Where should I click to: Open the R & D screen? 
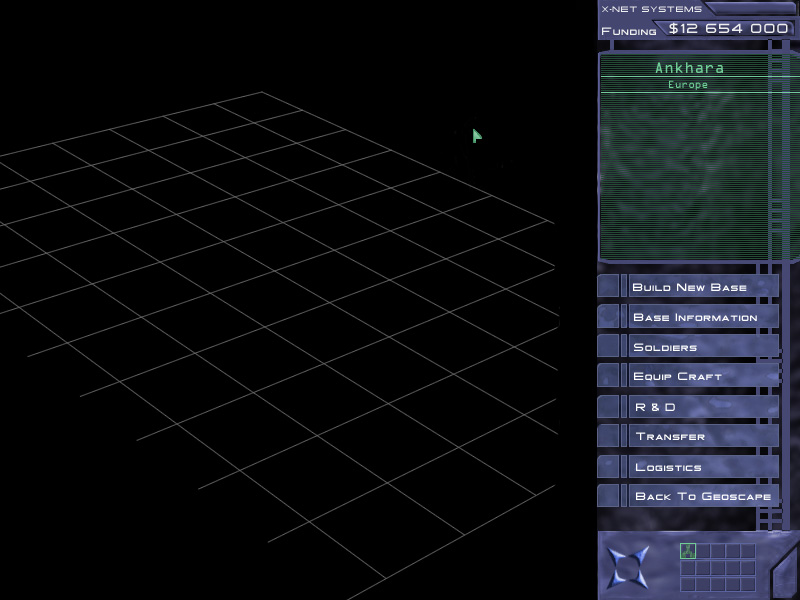pyautogui.click(x=689, y=407)
